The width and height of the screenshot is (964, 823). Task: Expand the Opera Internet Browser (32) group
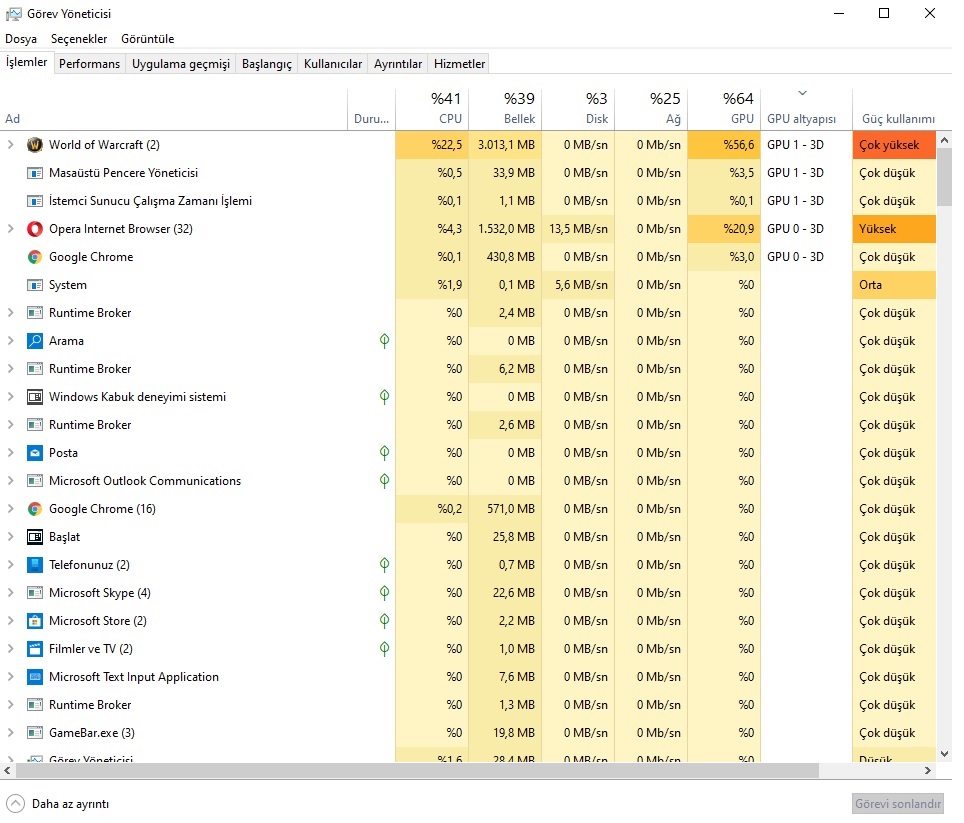[10, 229]
